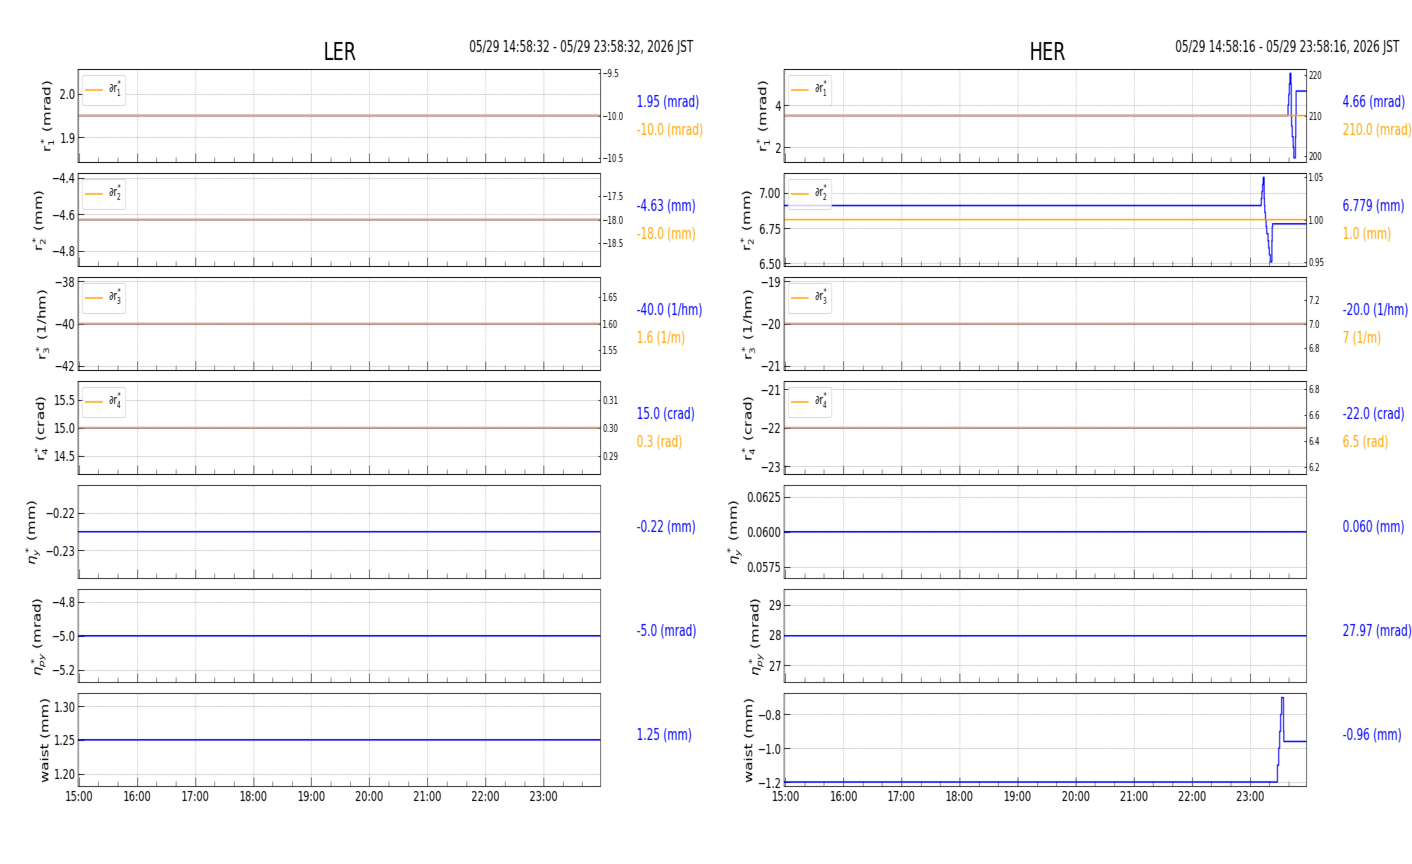Click the LER ηpy* (mrad) axis label
Screen dimensions: 1412x864
pos(40,636)
